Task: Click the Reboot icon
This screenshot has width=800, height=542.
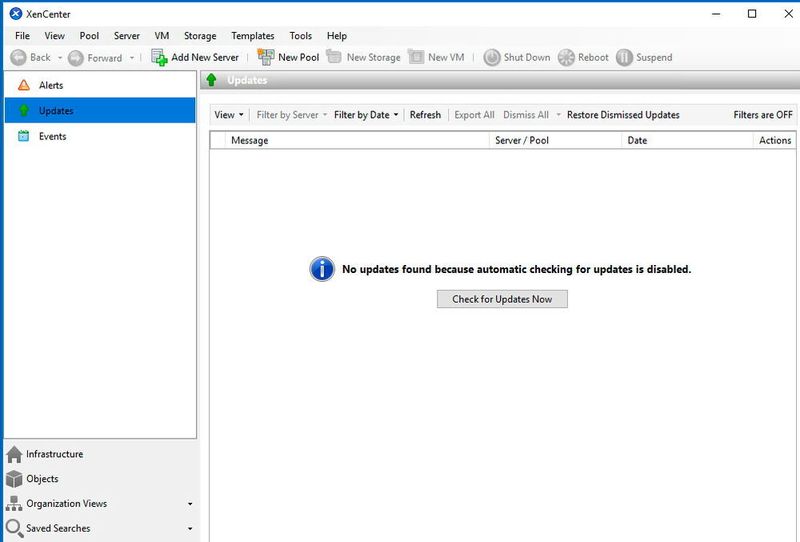Action: click(x=566, y=57)
